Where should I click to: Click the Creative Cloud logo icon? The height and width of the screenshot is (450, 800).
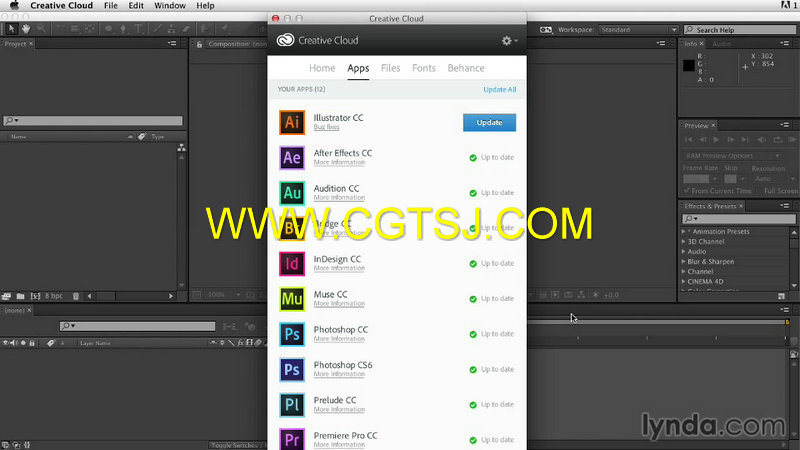coord(285,40)
